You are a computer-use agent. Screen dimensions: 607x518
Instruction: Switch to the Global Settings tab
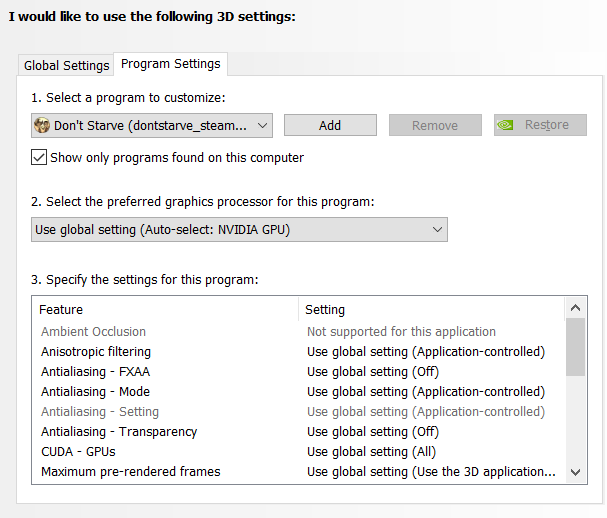[x=66, y=65]
